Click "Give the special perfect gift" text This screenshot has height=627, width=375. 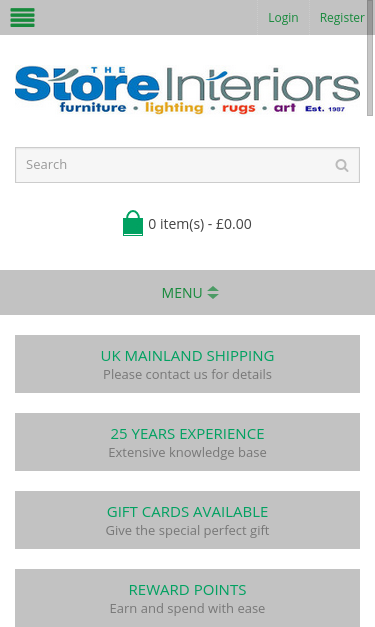(x=188, y=531)
